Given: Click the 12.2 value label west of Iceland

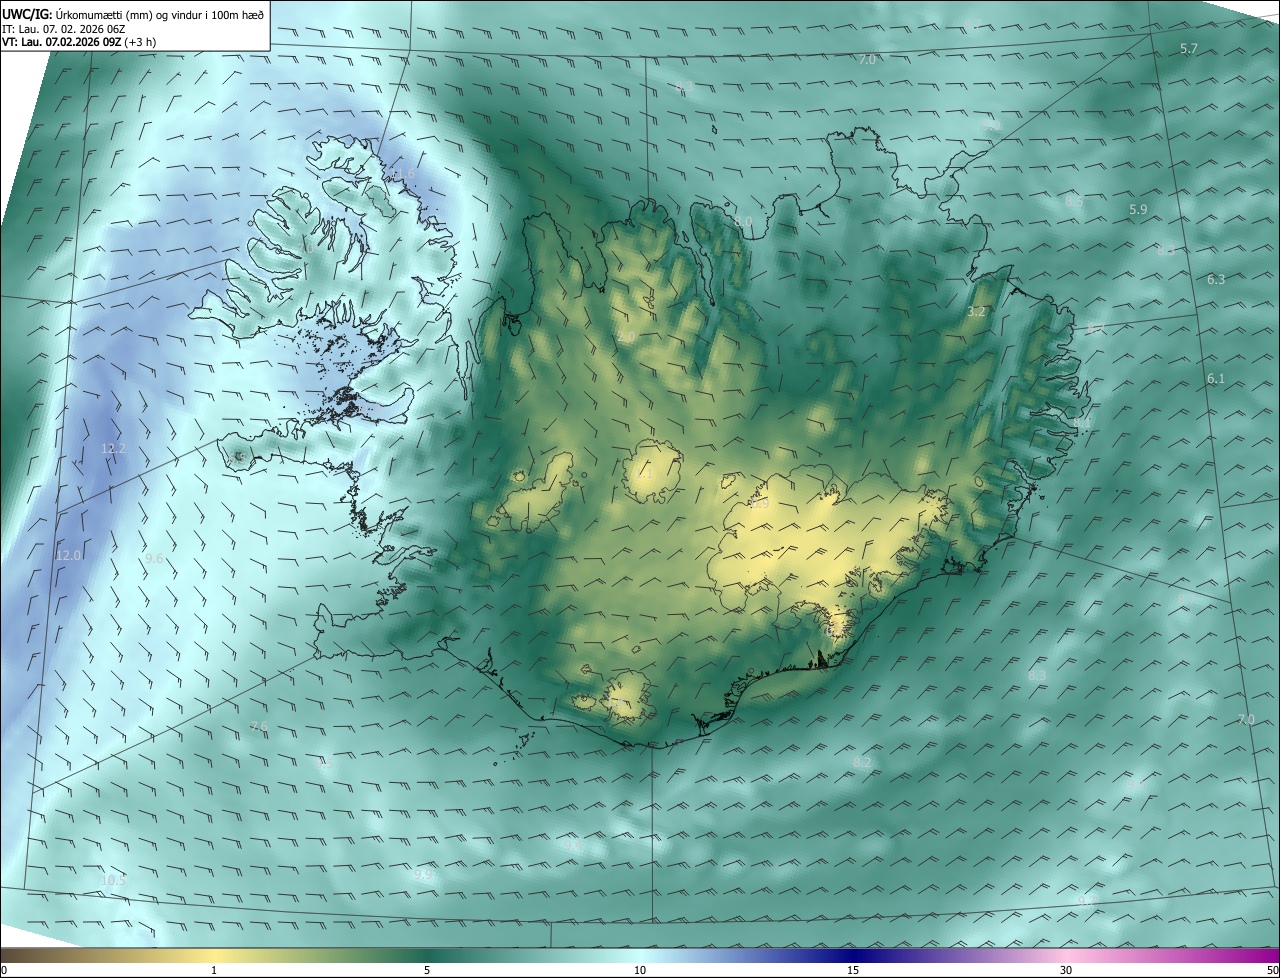Looking at the screenshot, I should point(114,449).
